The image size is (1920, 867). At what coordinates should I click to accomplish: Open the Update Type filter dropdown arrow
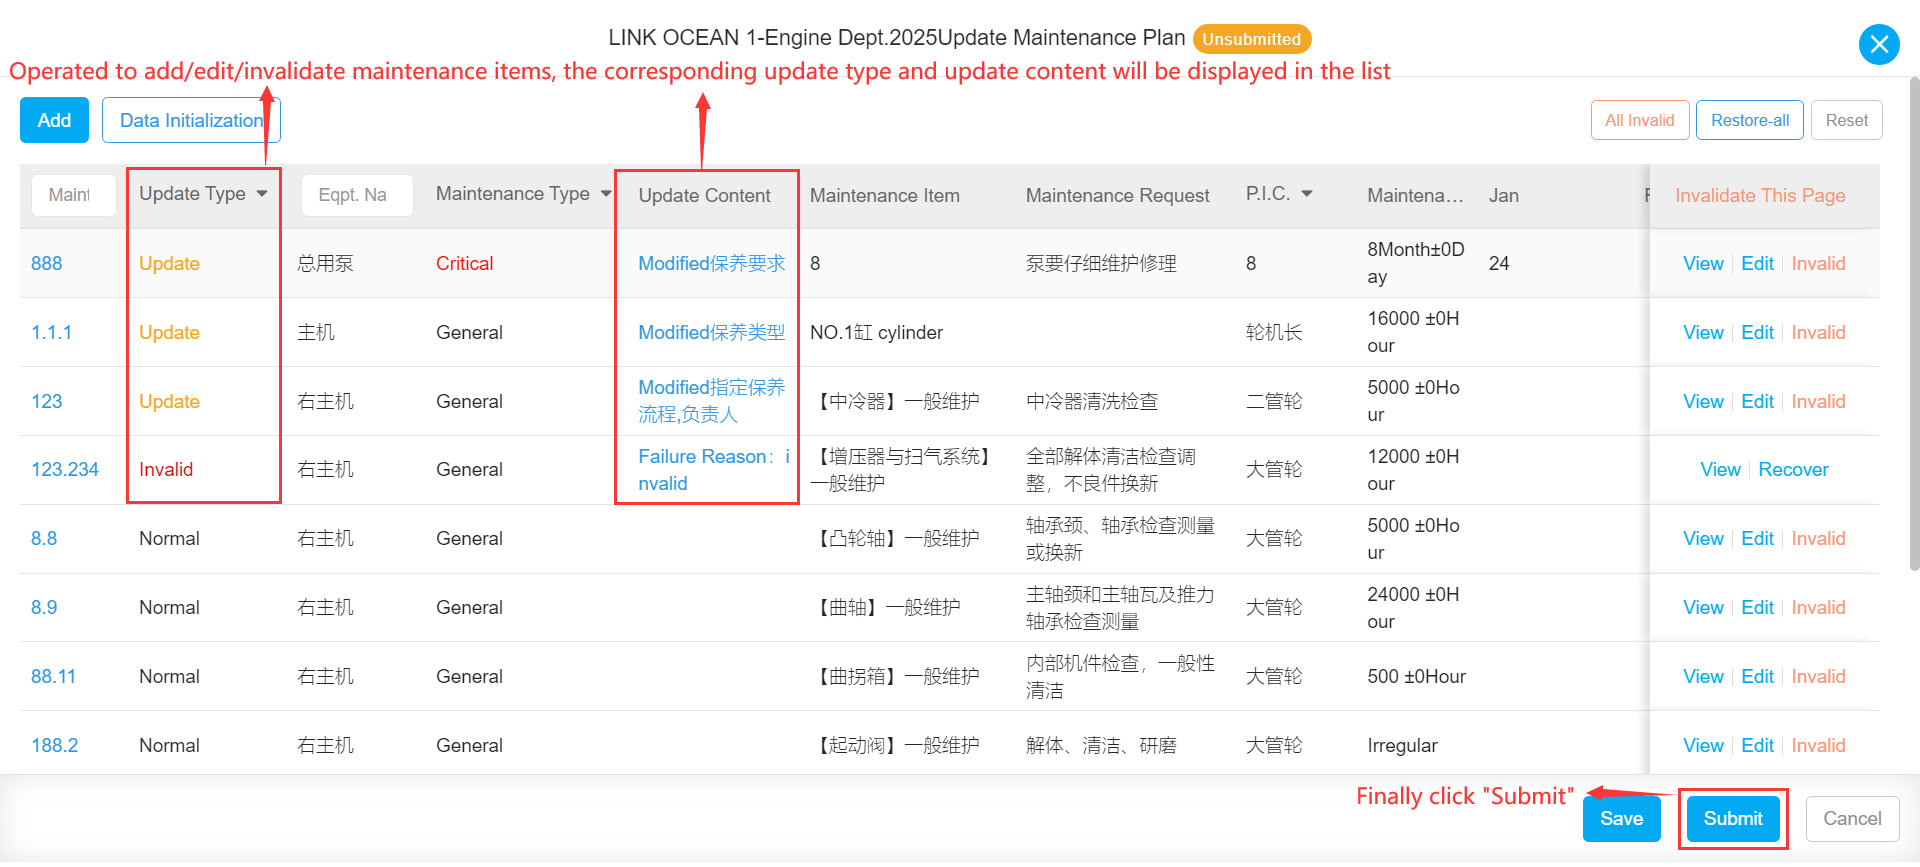[x=262, y=194]
